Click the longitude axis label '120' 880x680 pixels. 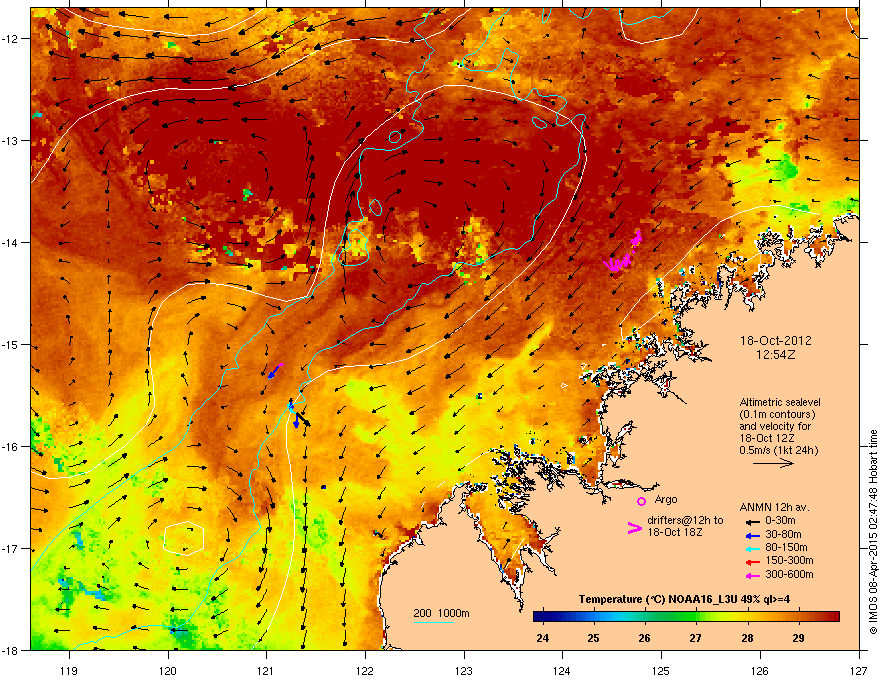(x=168, y=671)
